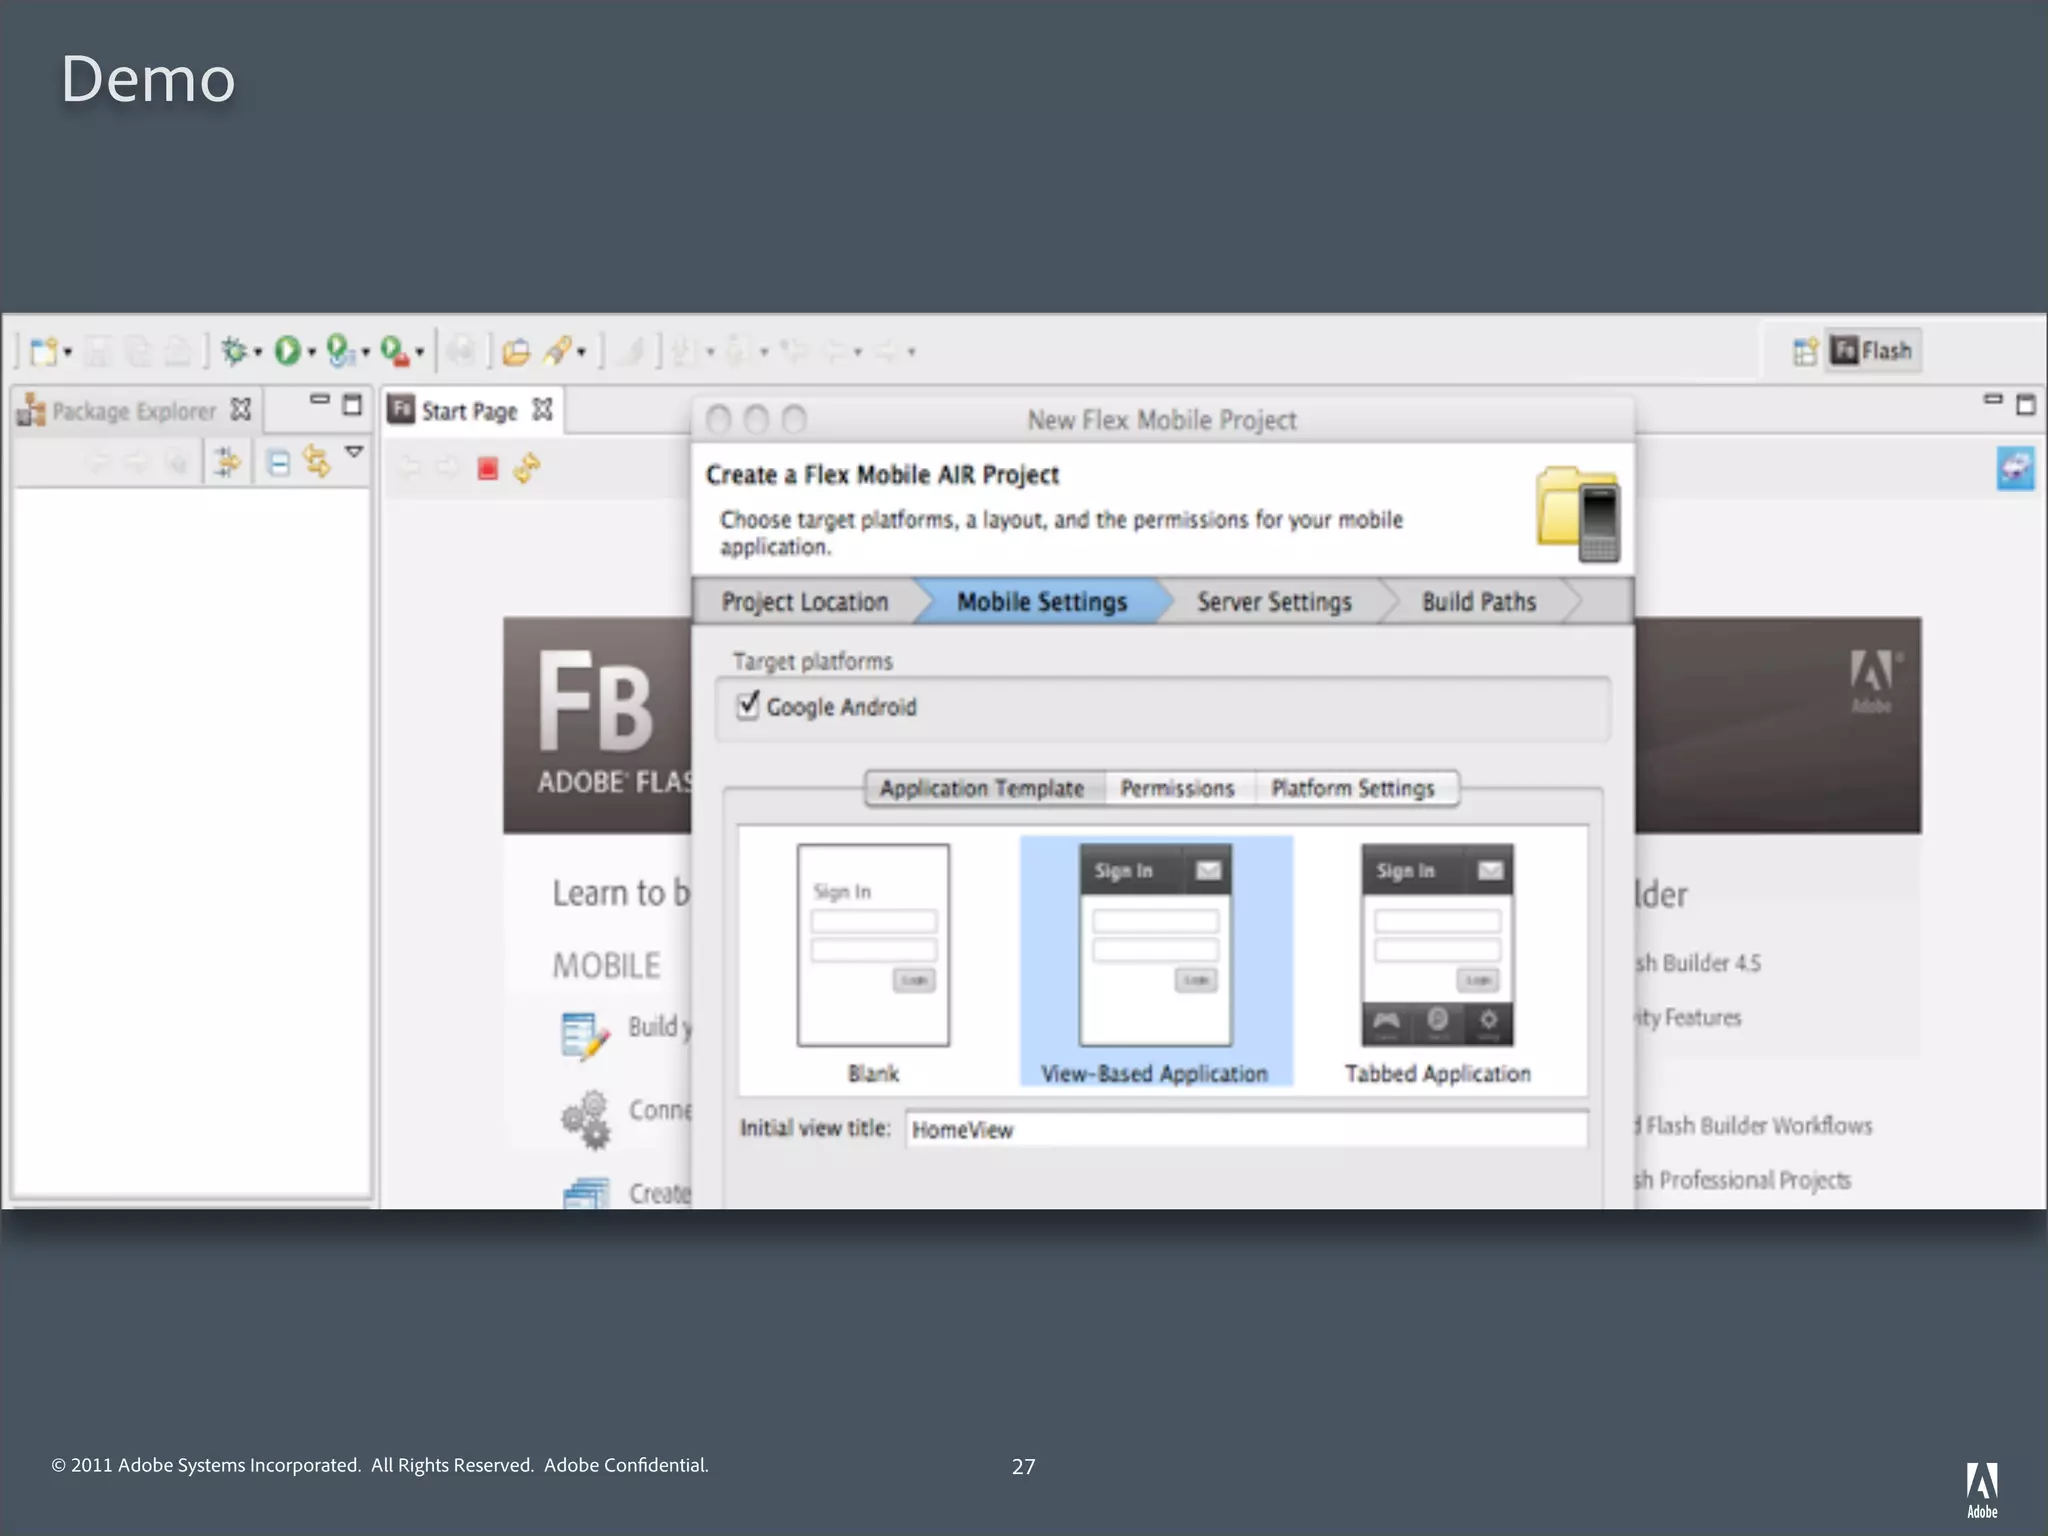Click the highlighter Search icon in toolbar
Image resolution: width=2048 pixels, height=1536 pixels.
click(x=558, y=351)
